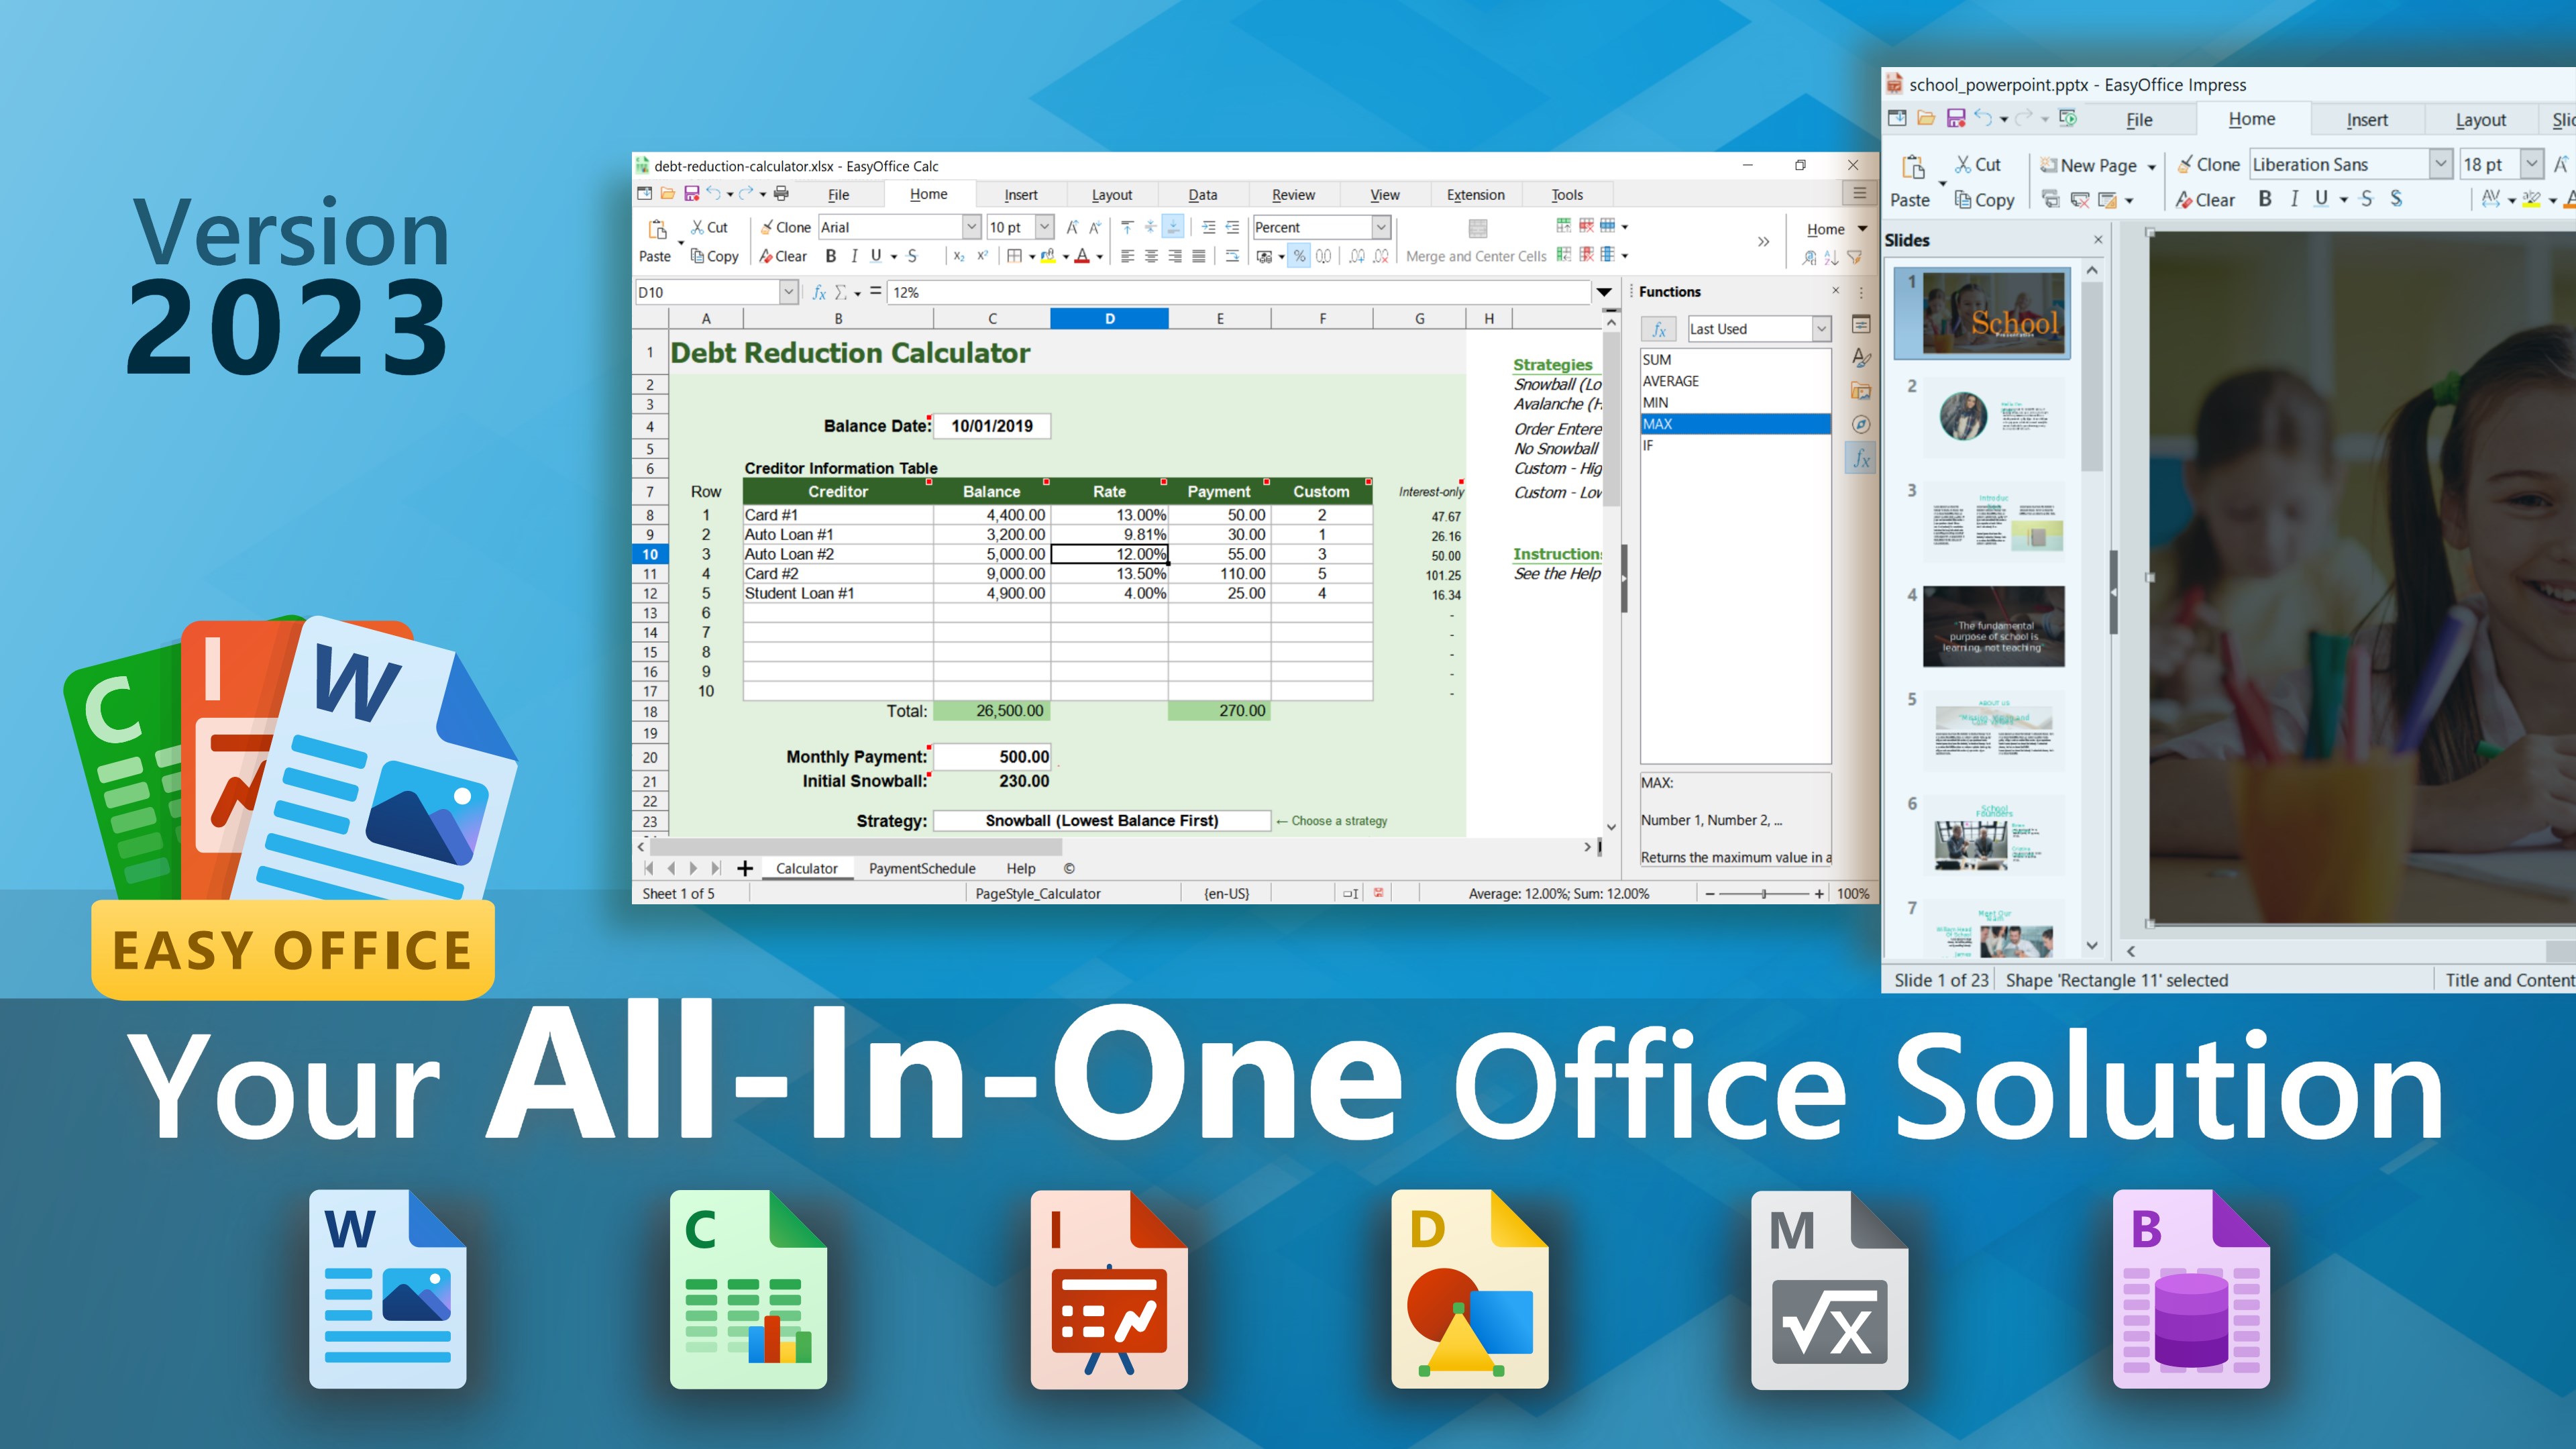Click Start Presentation icon in Impress
2576x1449 pixels.
point(2068,119)
